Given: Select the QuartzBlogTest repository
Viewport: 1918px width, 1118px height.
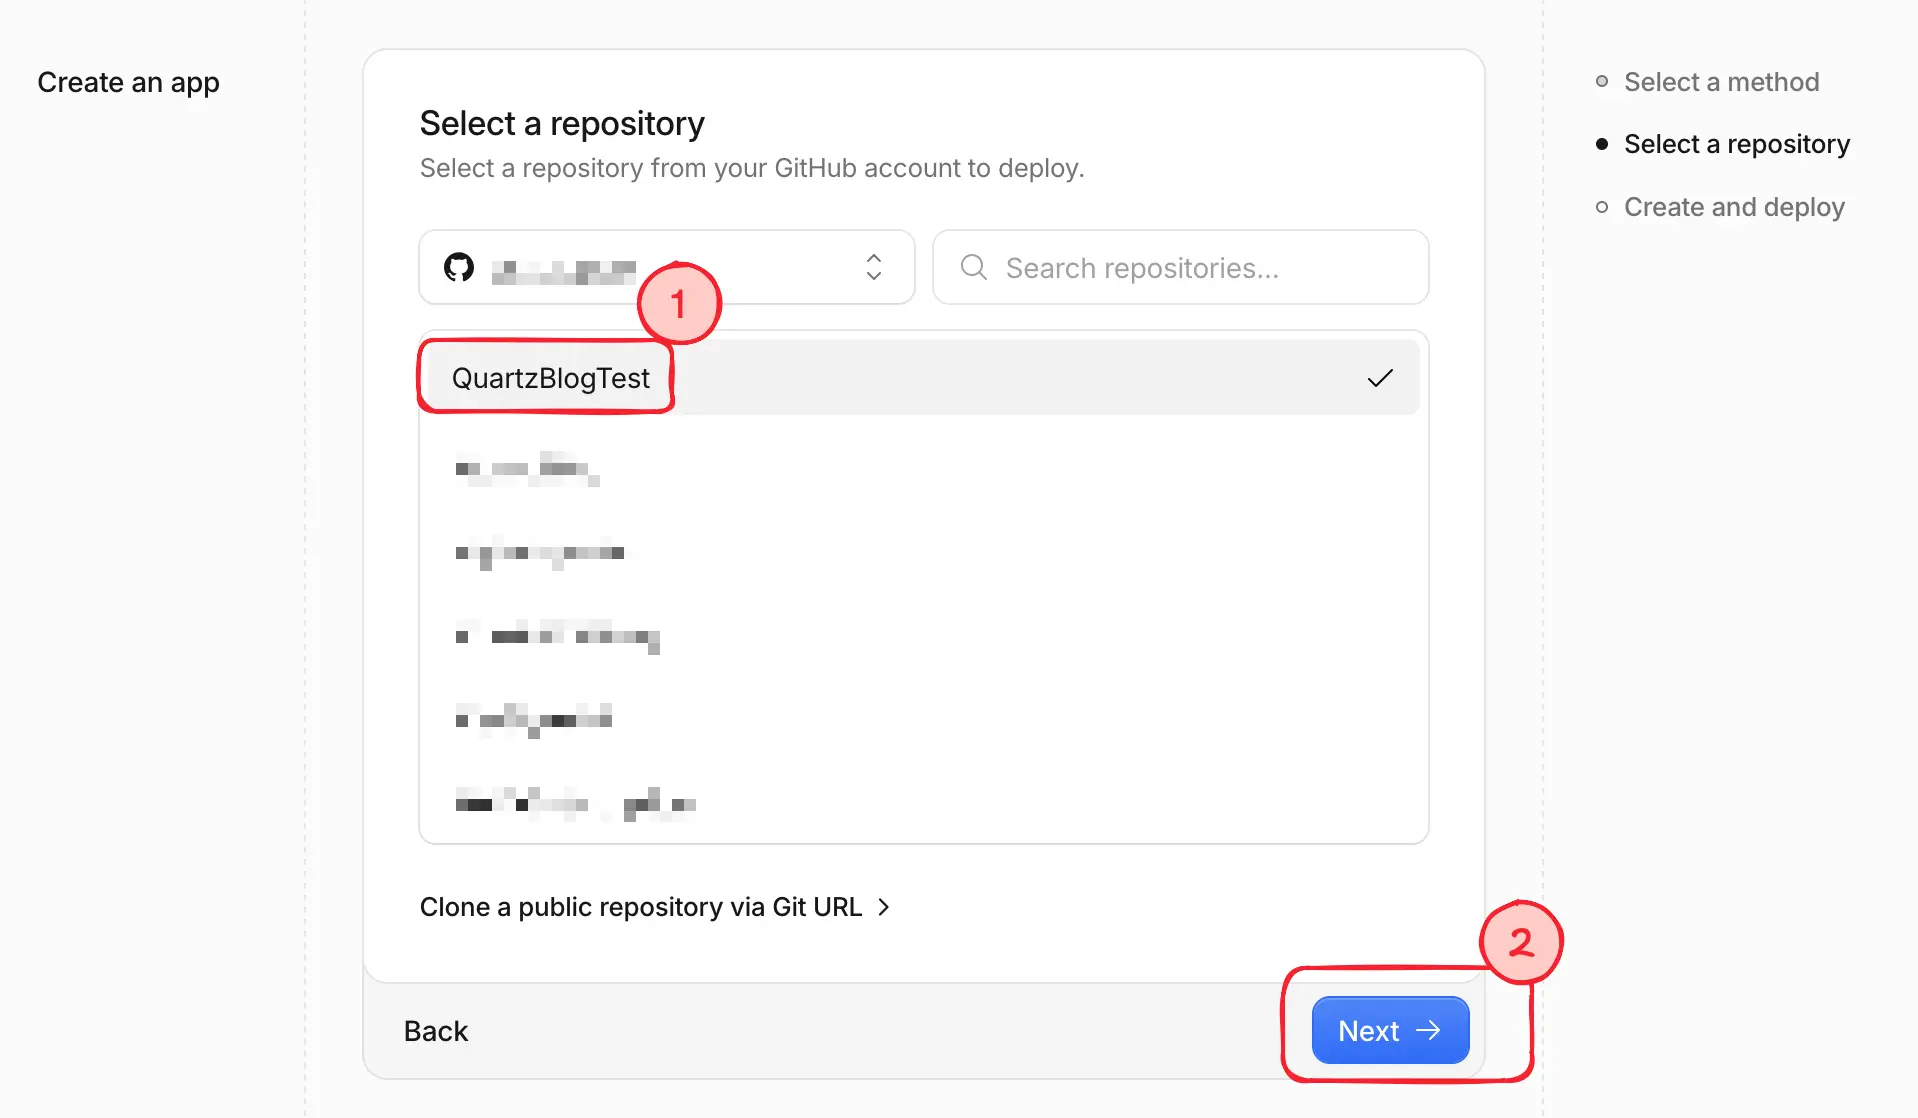Looking at the screenshot, I should 919,378.
